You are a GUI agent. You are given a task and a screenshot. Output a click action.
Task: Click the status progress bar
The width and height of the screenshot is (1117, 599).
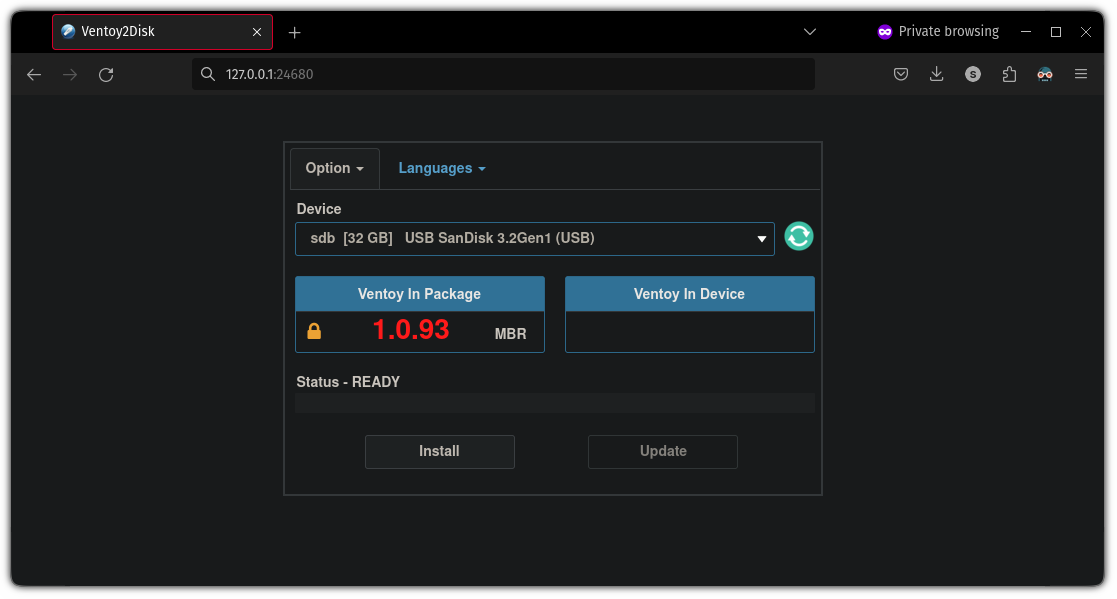554,403
